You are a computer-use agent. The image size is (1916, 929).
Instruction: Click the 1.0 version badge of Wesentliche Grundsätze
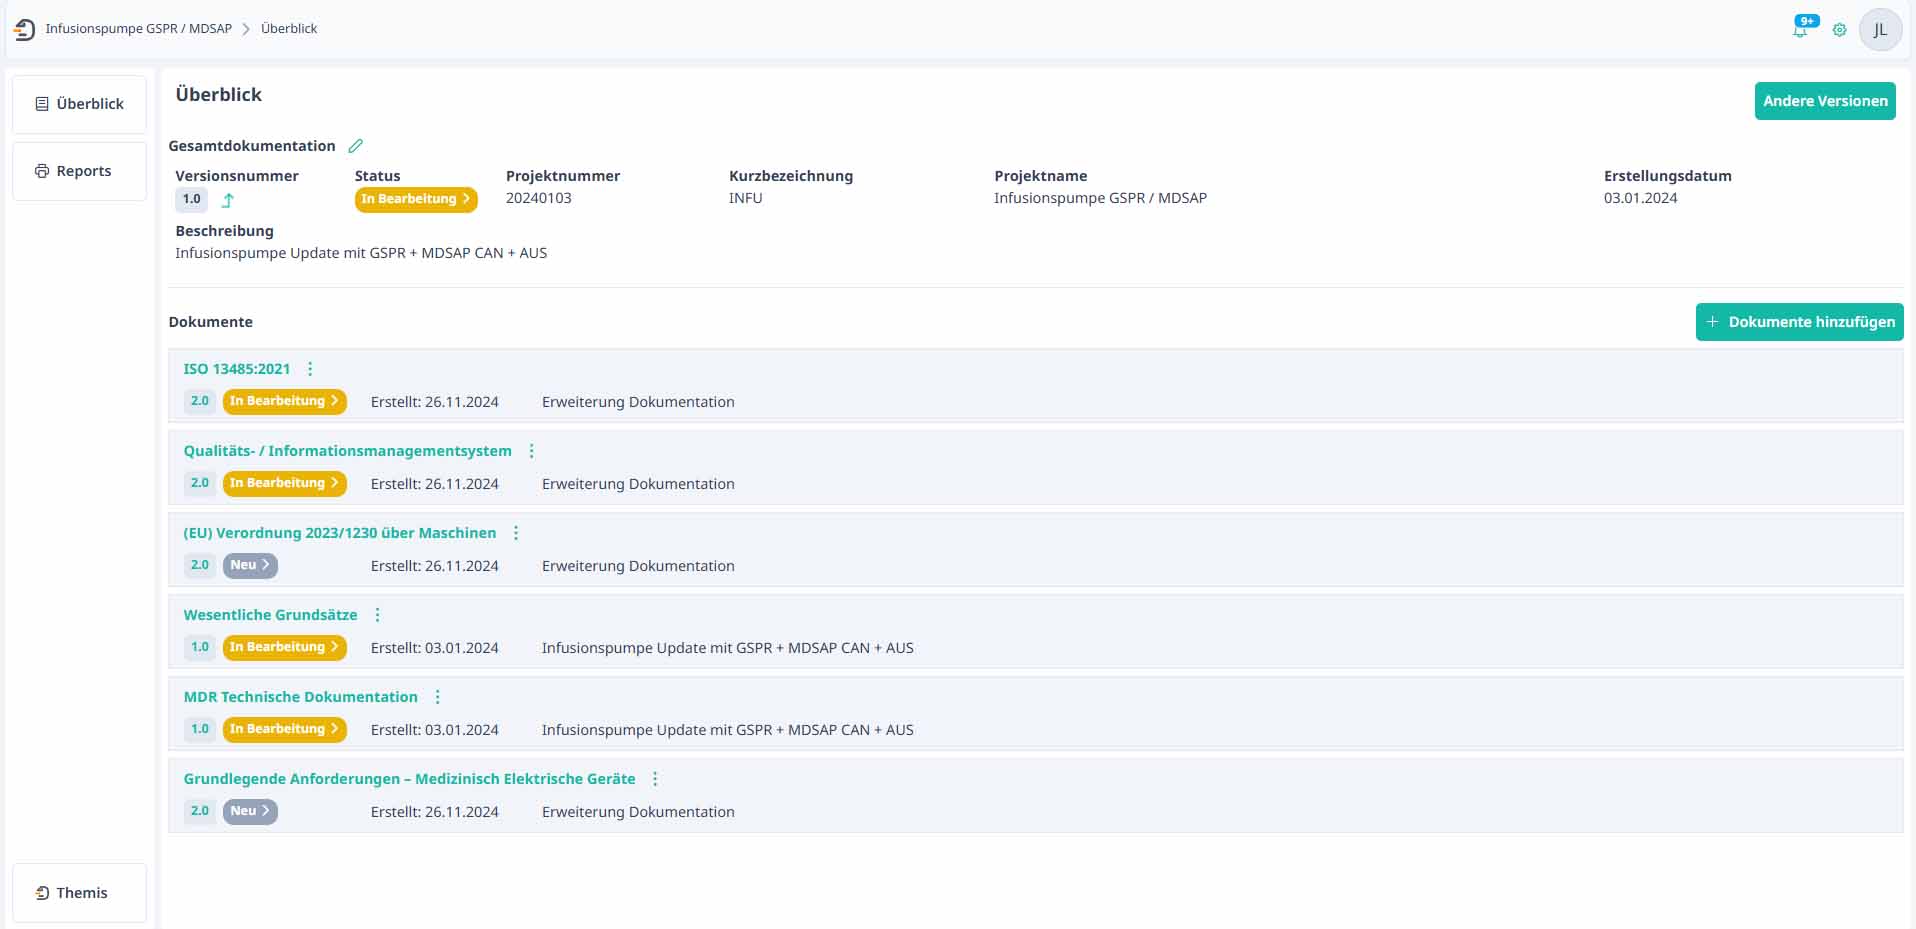[200, 647]
